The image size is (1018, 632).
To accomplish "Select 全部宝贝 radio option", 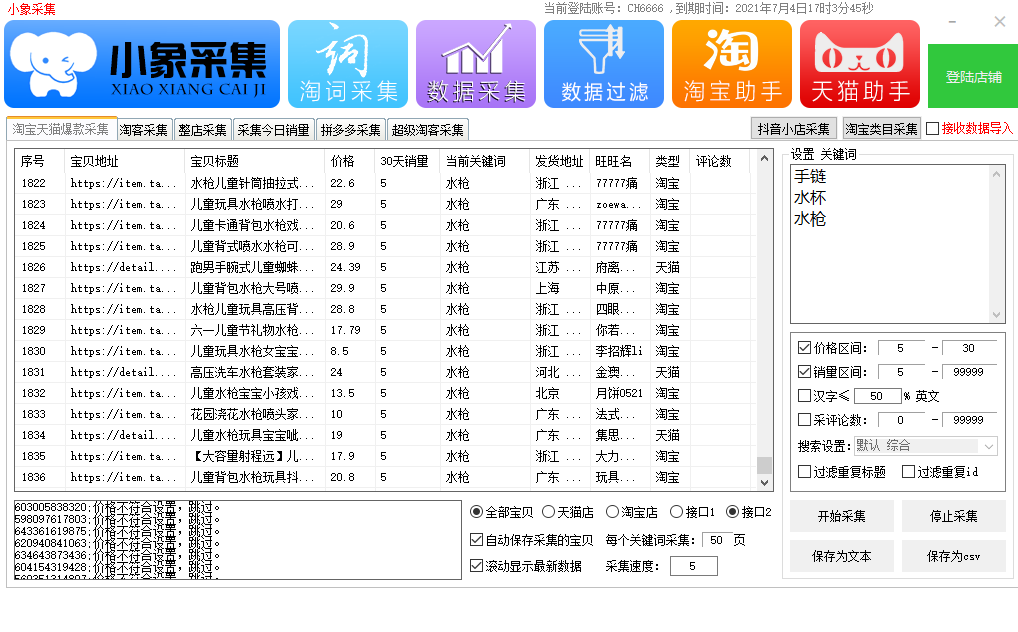I will click(x=476, y=512).
